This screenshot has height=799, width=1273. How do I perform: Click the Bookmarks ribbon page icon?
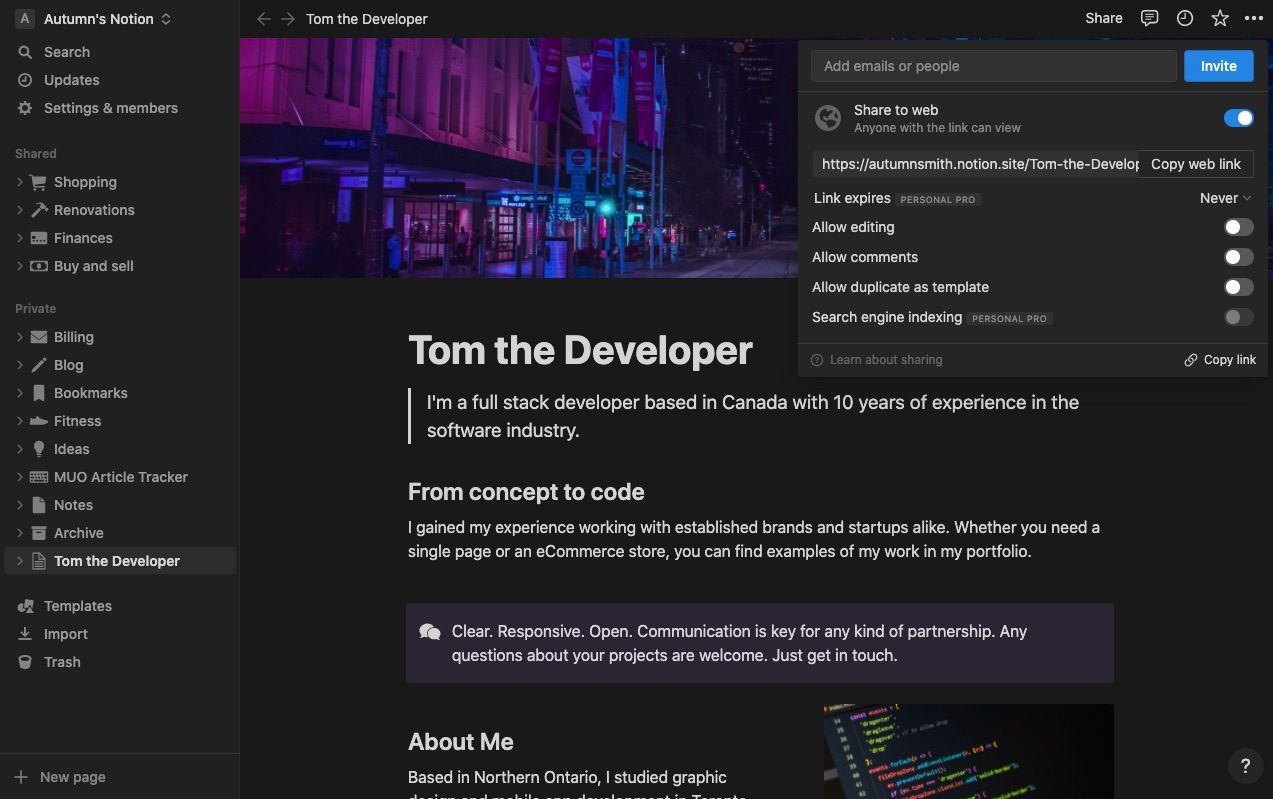[x=39, y=393]
